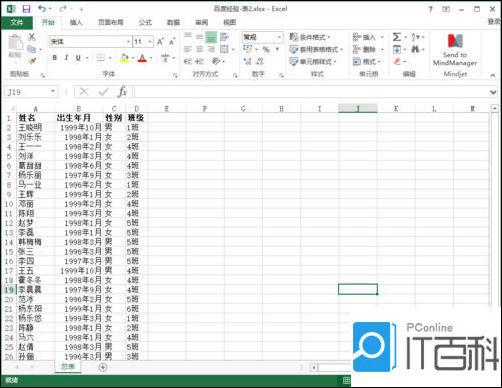Select the 总表 sheet tab
Image resolution: width=502 pixels, height=388 pixels.
68,367
